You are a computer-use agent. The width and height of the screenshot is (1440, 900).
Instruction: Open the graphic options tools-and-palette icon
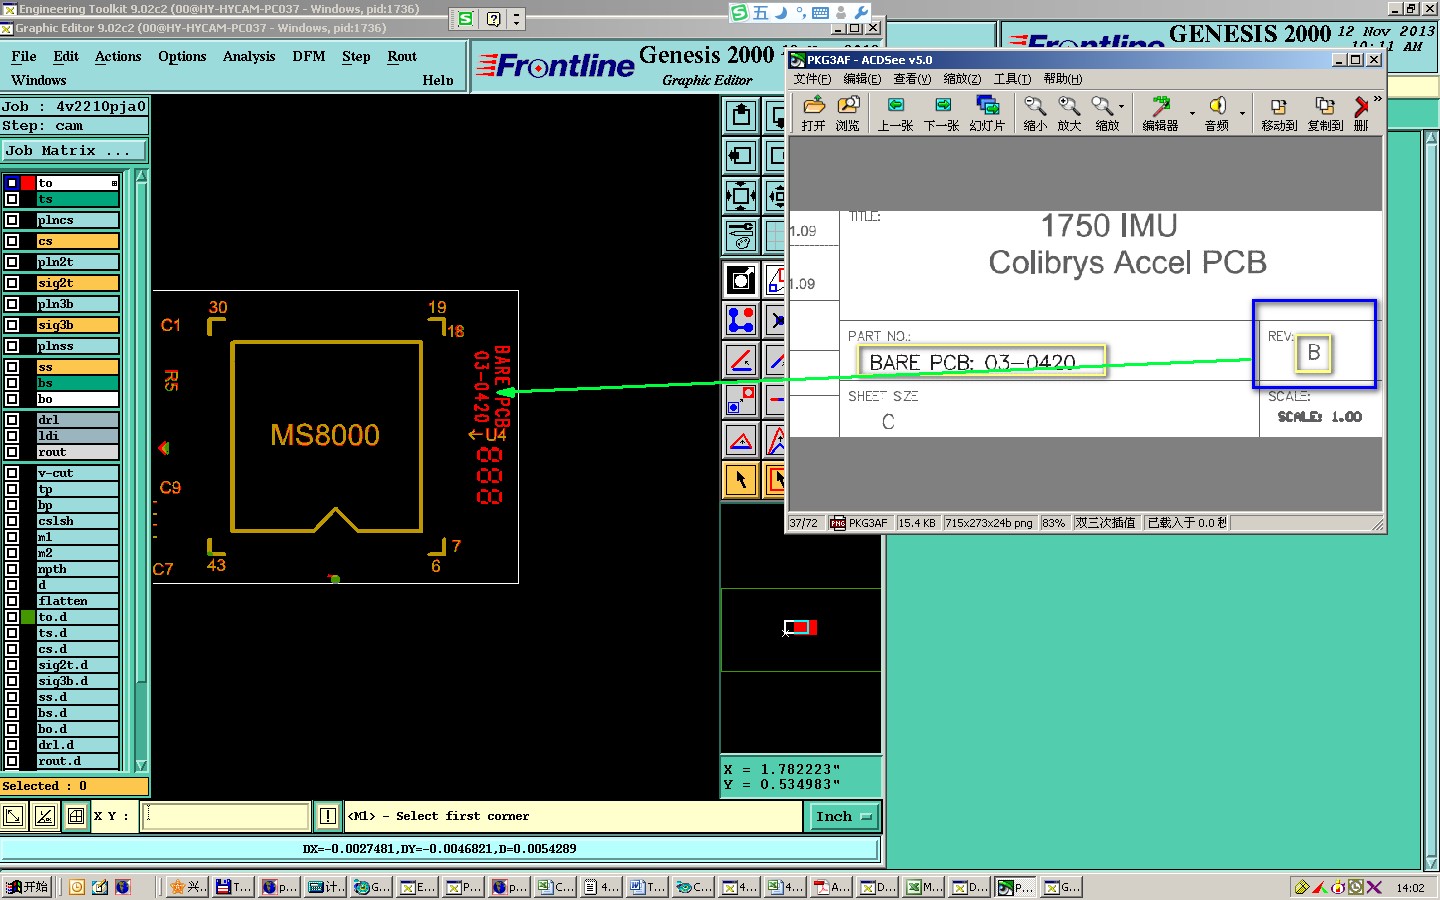coord(741,236)
